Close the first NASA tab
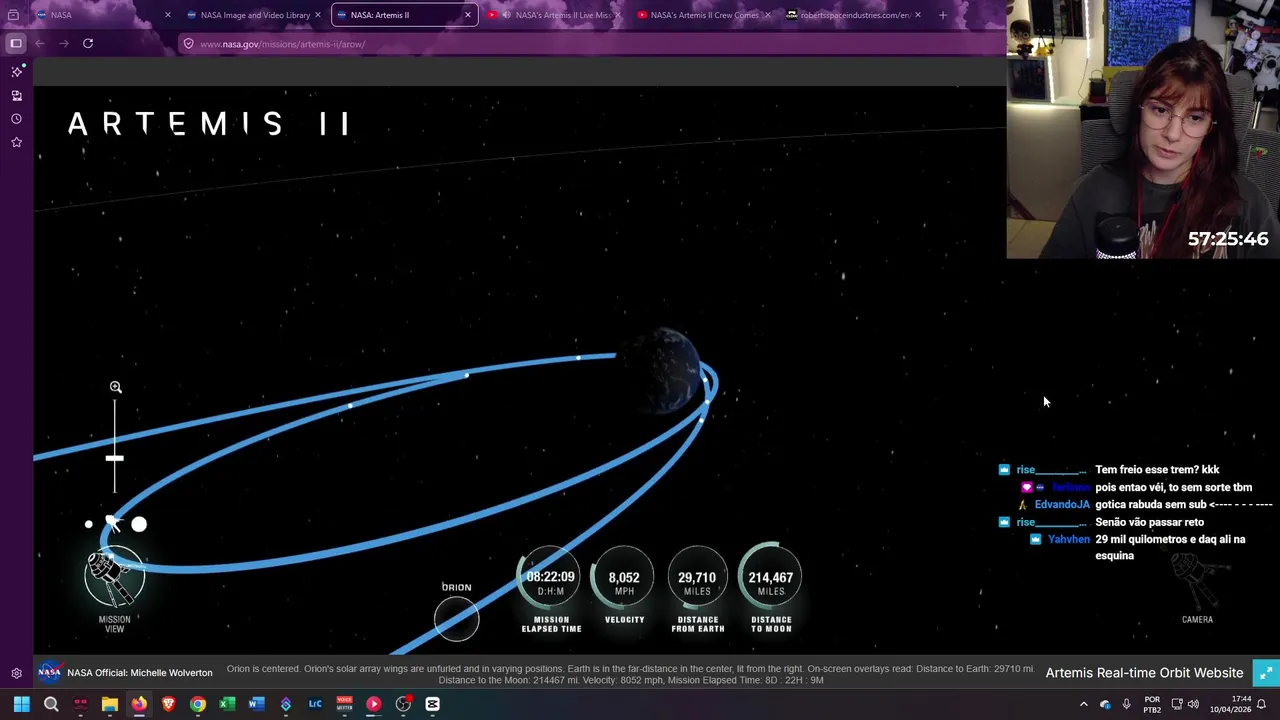 tap(167, 15)
